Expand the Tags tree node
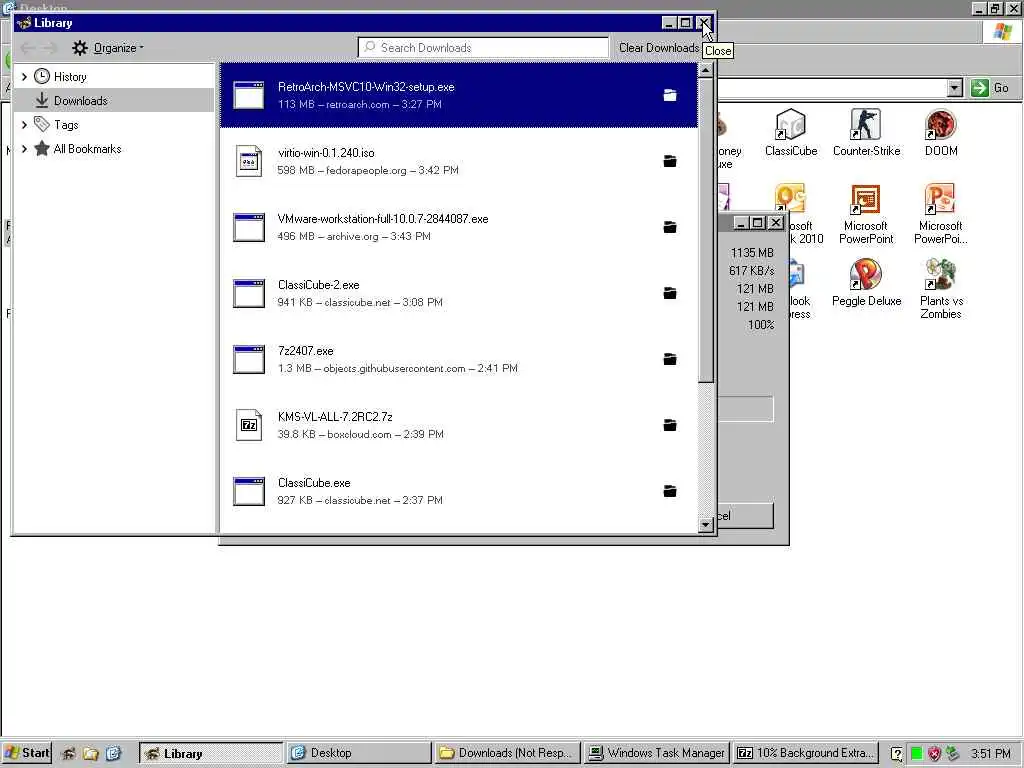The width and height of the screenshot is (1024, 768). click(x=24, y=124)
